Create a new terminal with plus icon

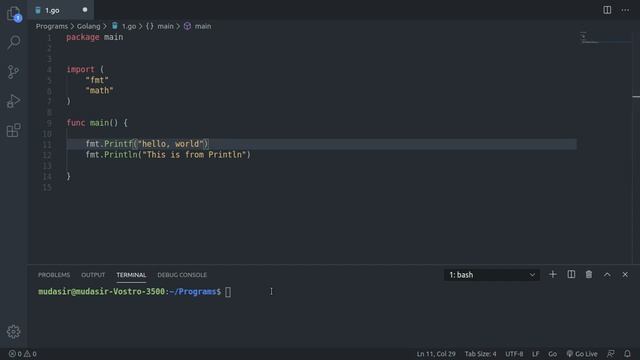coord(553,275)
